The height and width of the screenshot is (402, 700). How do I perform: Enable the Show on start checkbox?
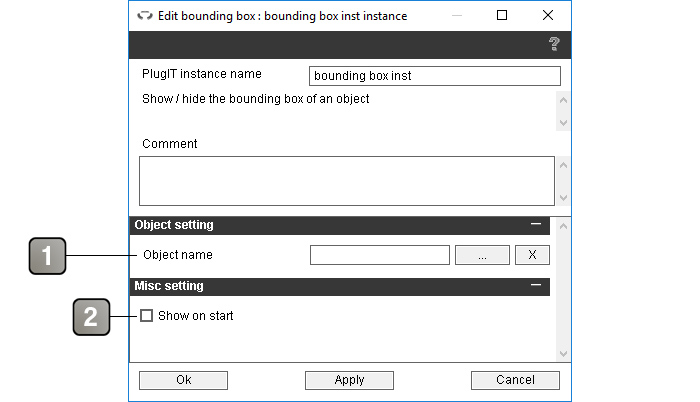(146, 316)
